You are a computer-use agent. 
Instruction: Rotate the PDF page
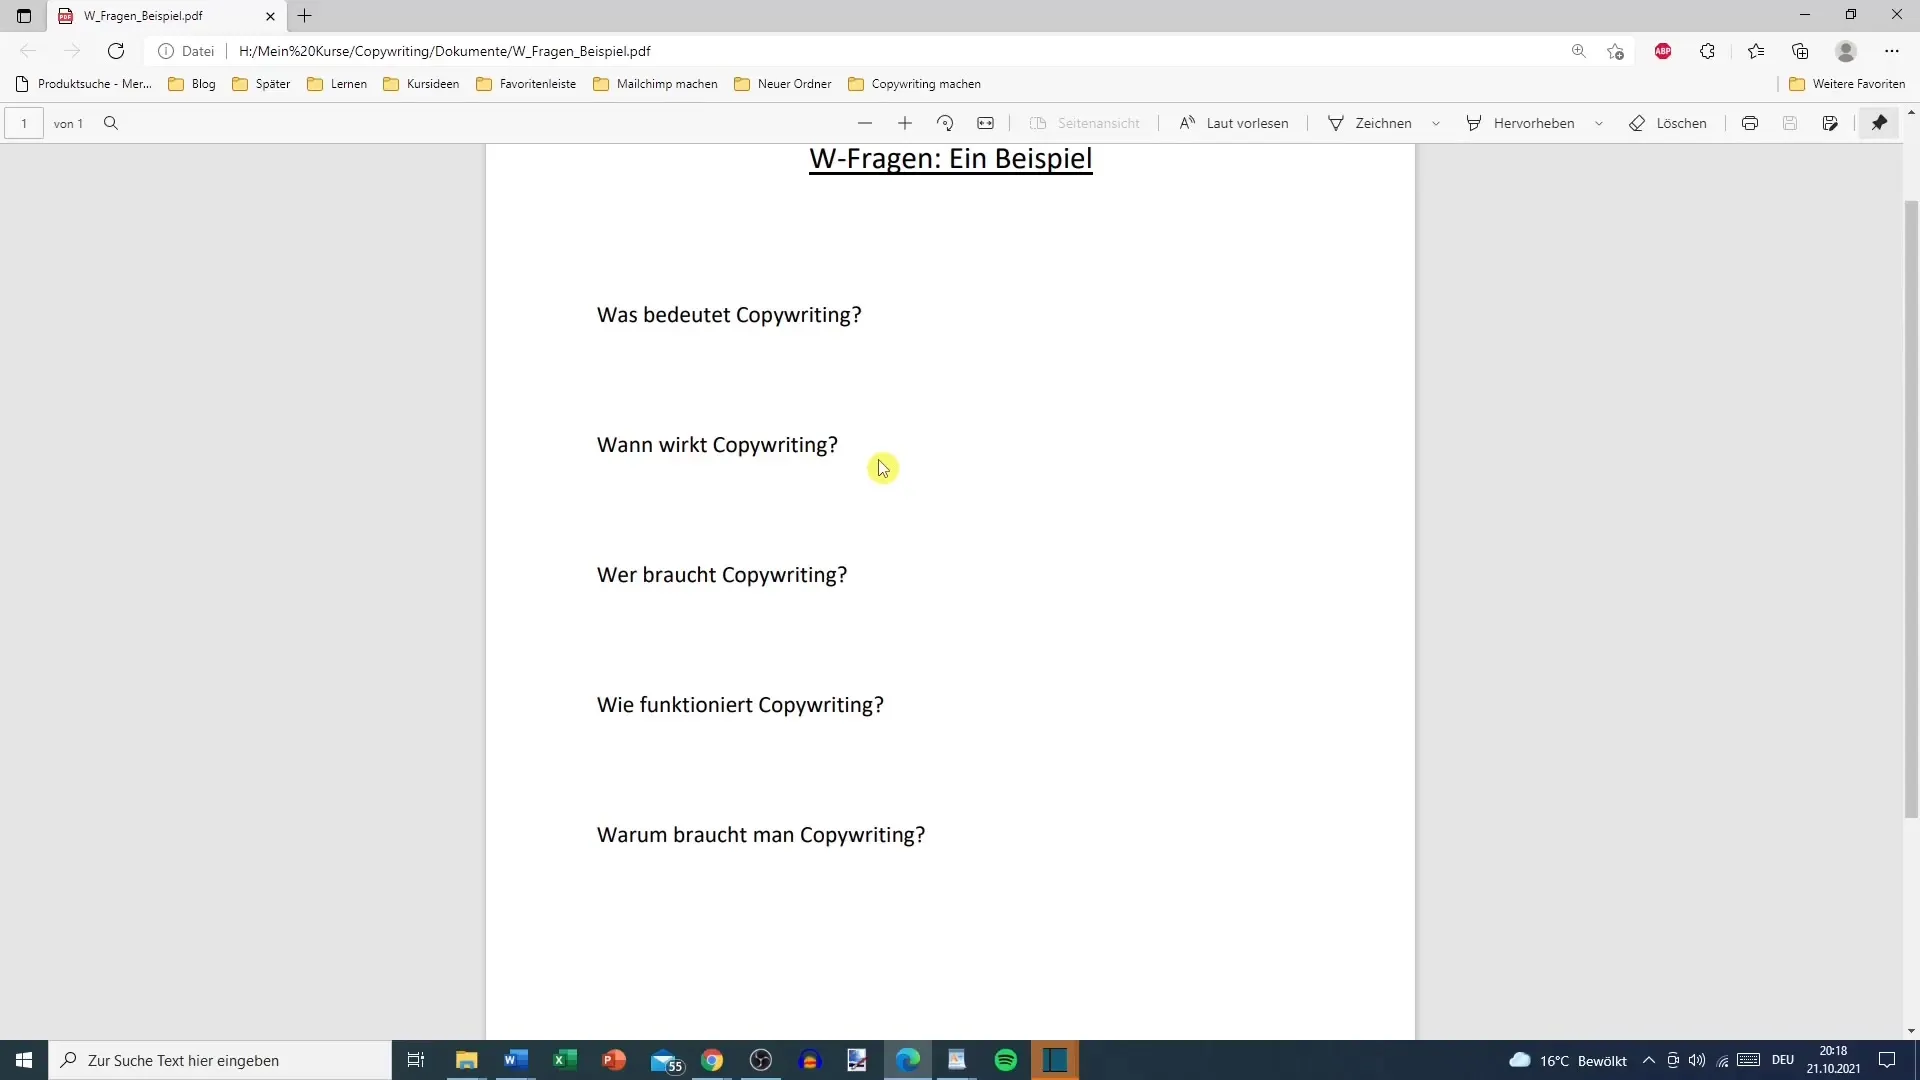945,123
